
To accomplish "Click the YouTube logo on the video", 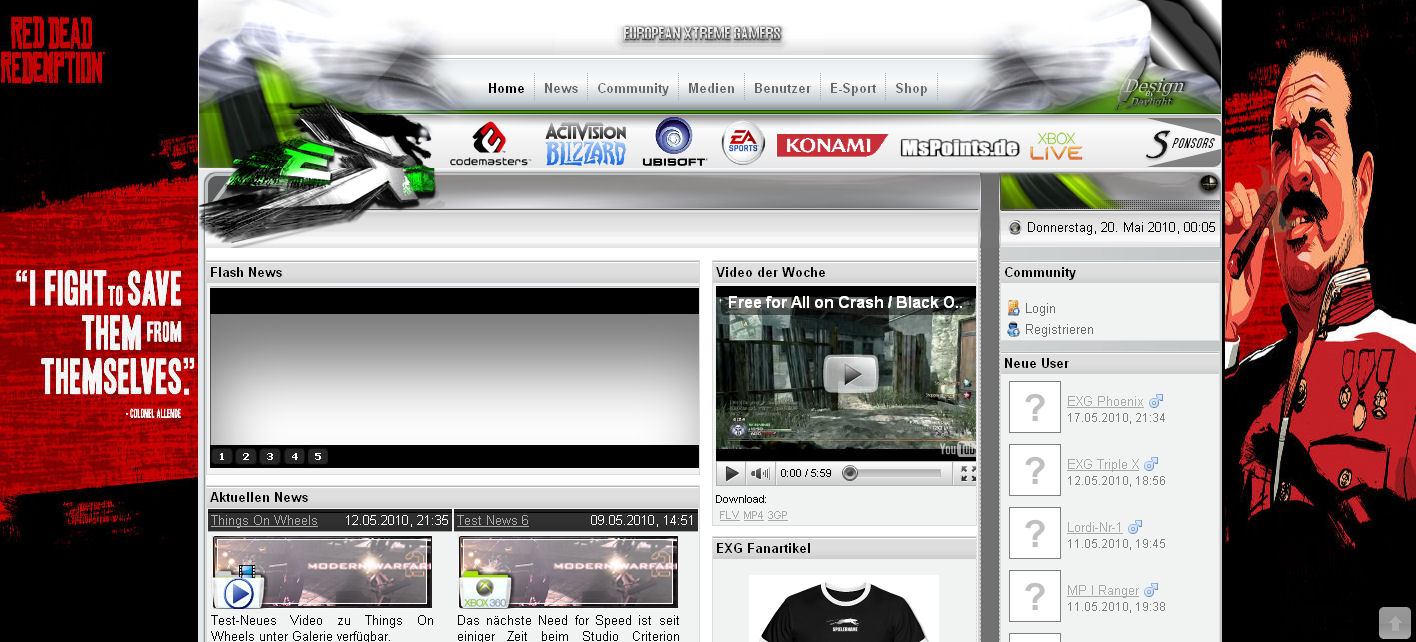I will click(x=957, y=448).
